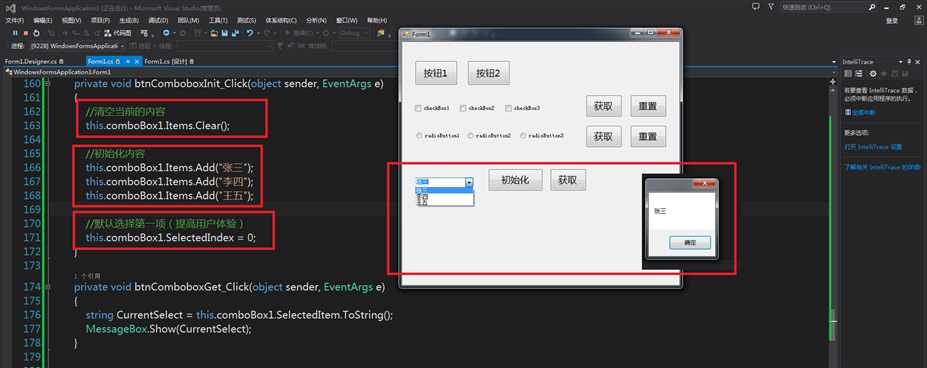
Task: Select radioButton2 in Form1
Action: (471, 135)
